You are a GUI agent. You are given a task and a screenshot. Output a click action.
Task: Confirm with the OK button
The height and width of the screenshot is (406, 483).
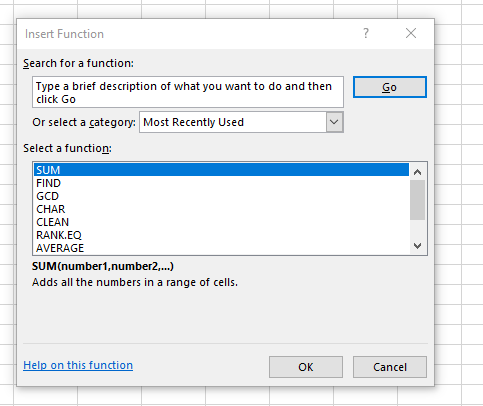coord(306,367)
